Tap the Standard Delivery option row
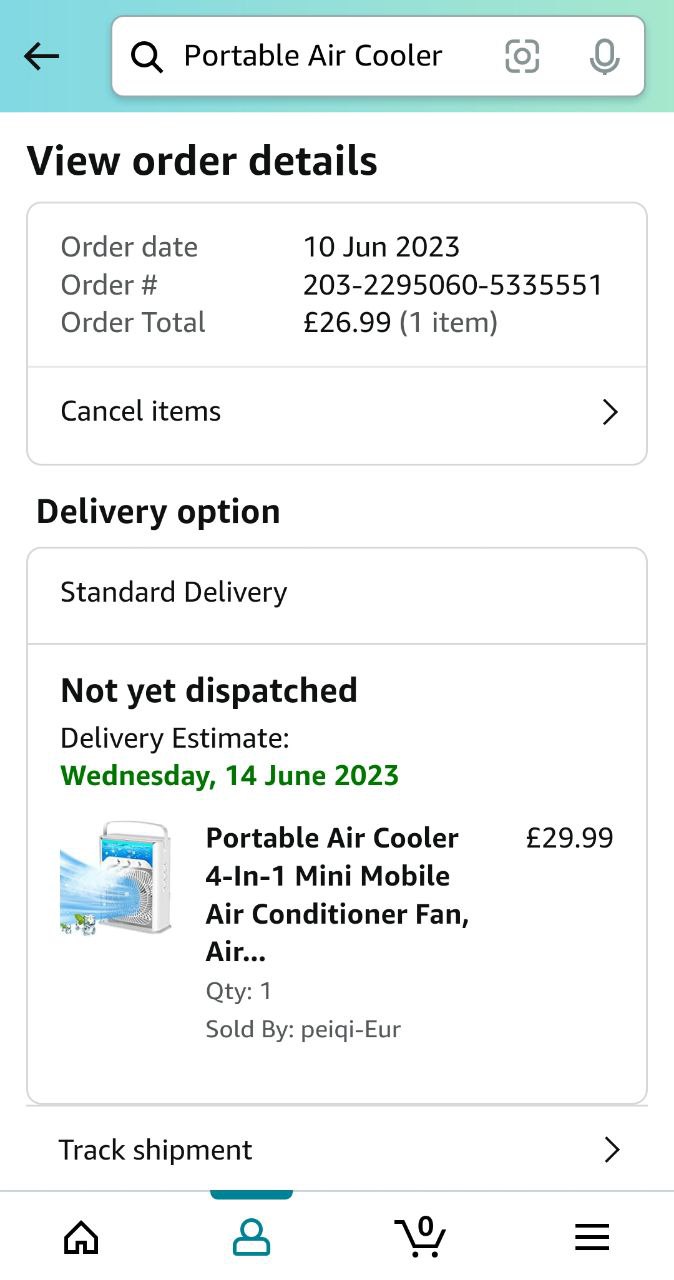The width and height of the screenshot is (674, 1280). point(336,593)
